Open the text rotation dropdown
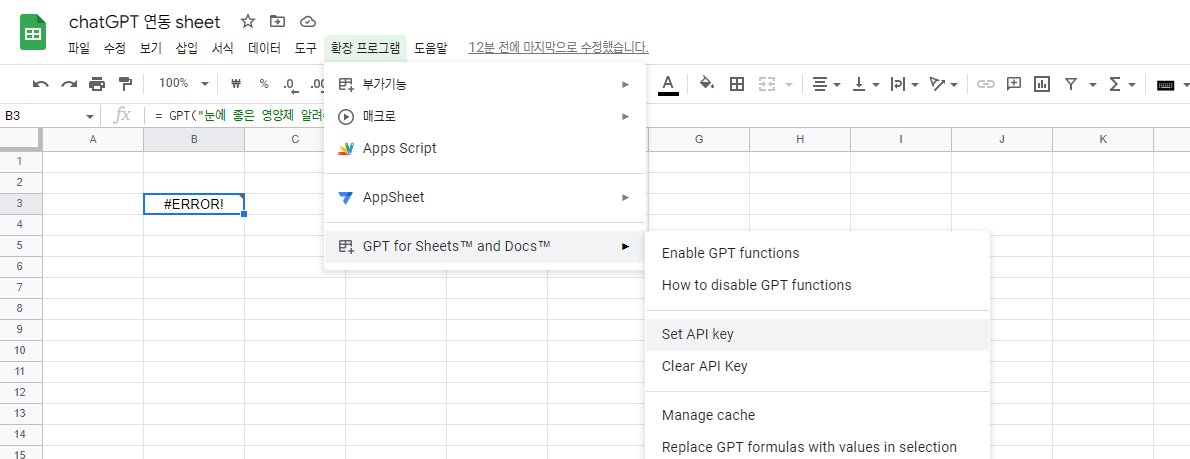Screen dimensions: 1190x459 (x=943, y=84)
